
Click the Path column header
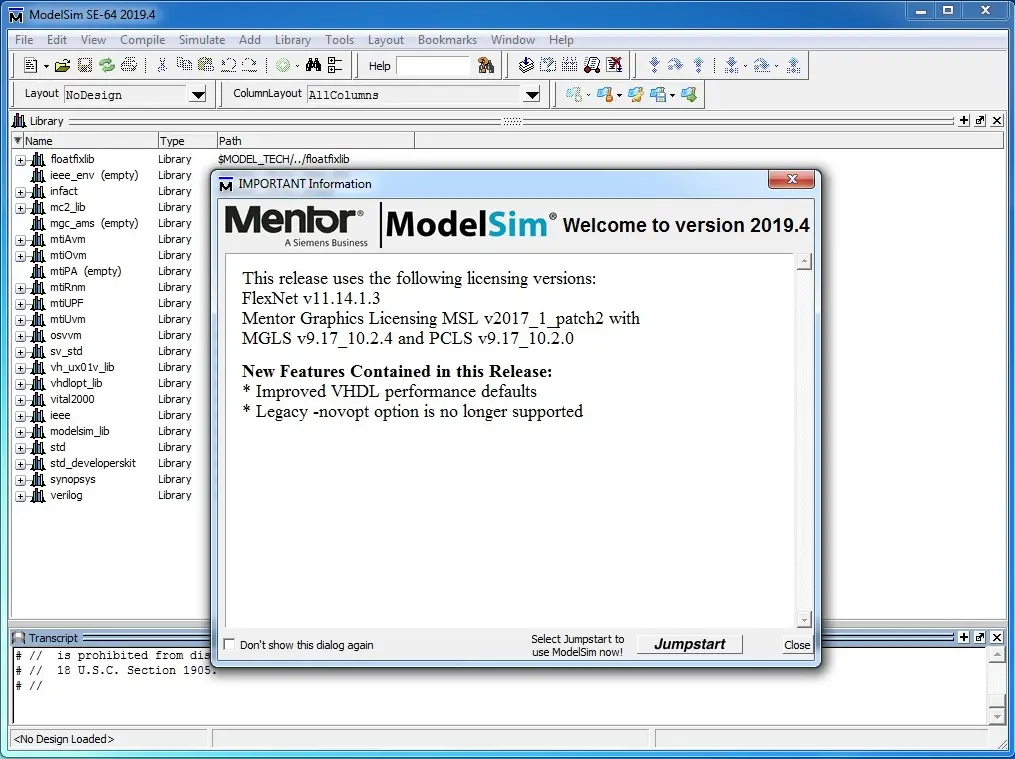[x=315, y=140]
